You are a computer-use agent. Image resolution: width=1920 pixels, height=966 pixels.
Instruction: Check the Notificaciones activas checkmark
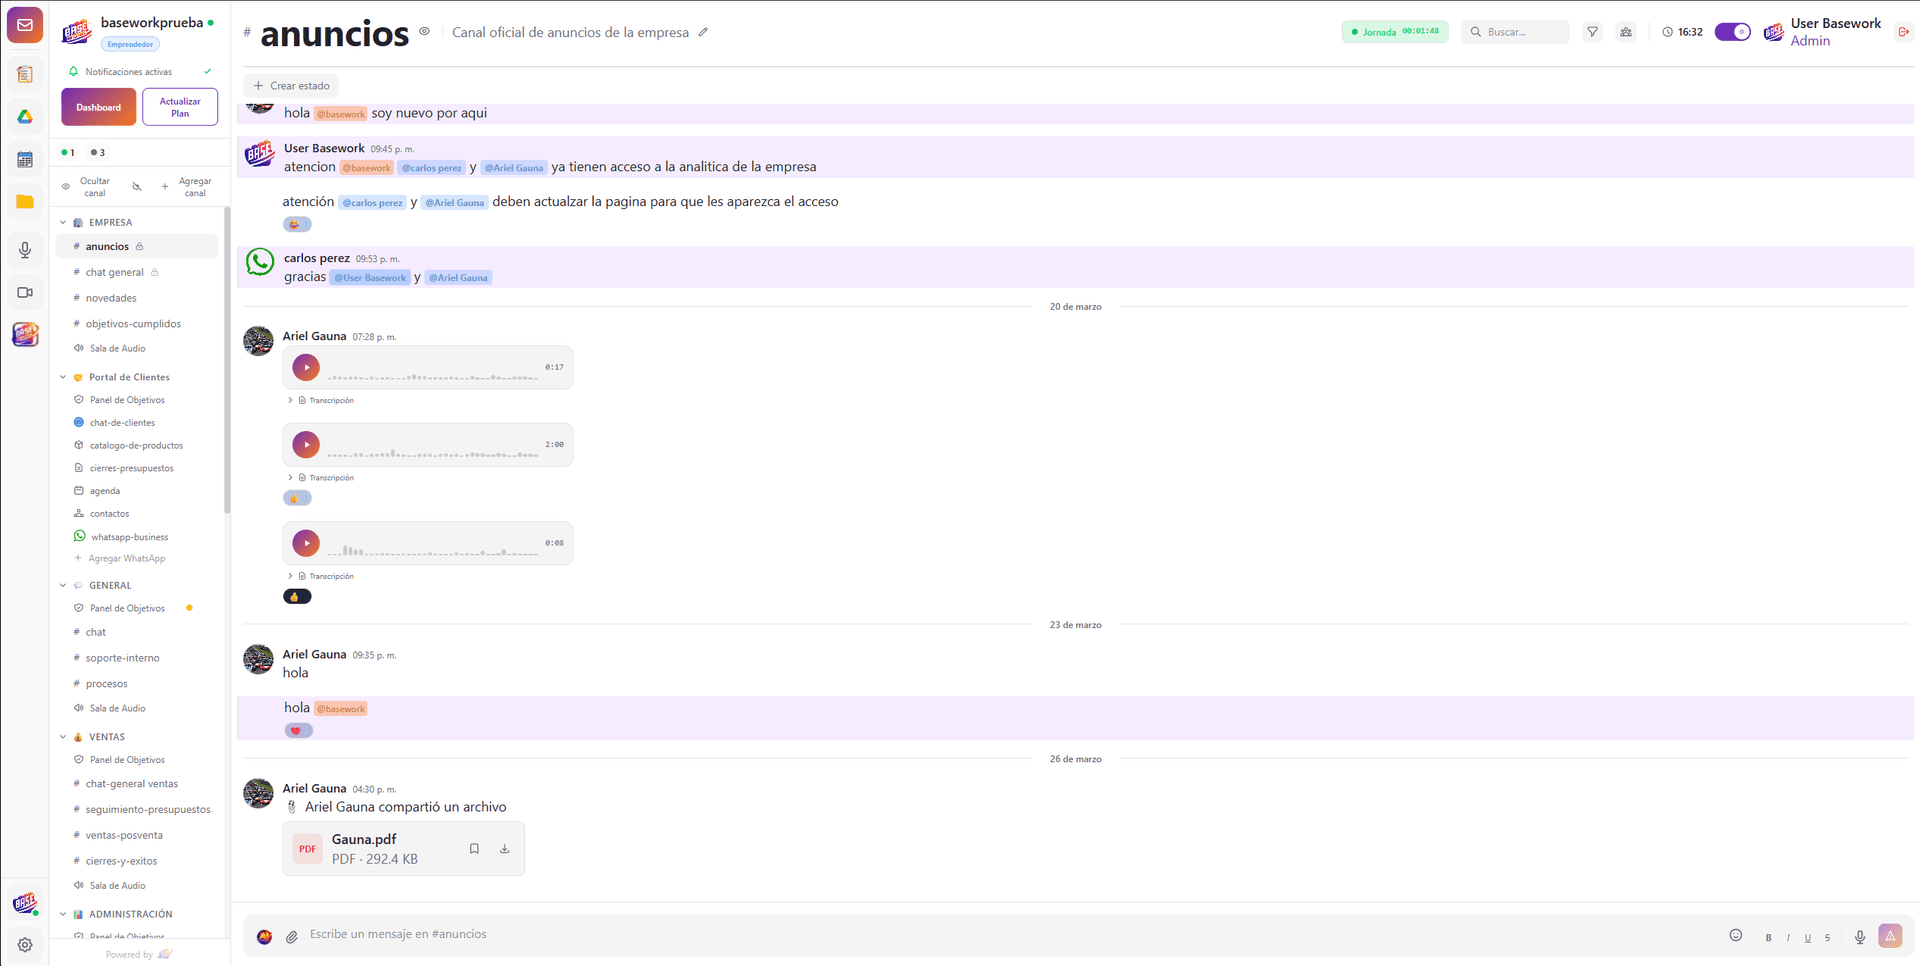click(208, 71)
